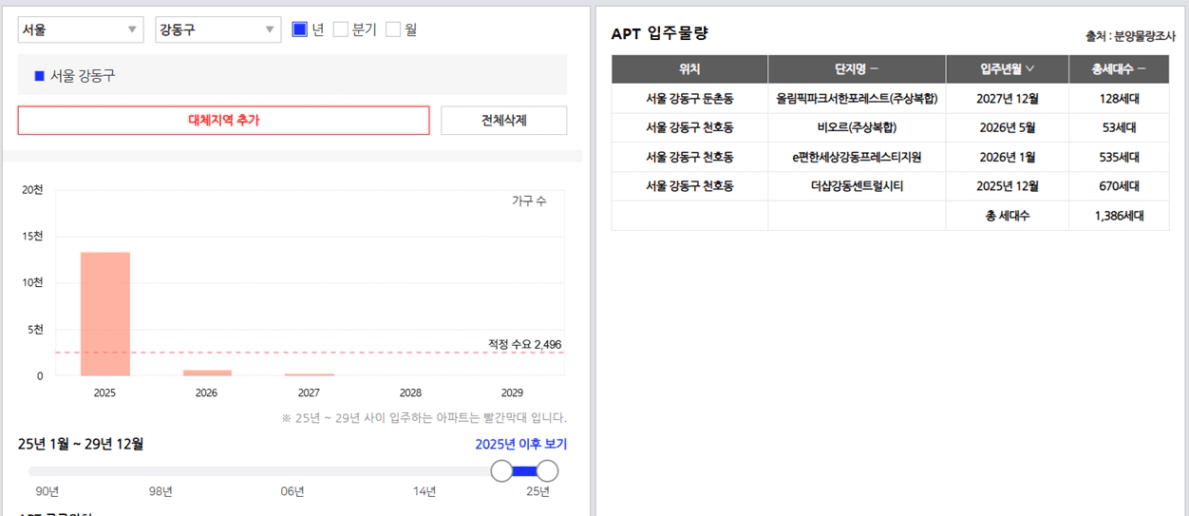Click the 2025년 12월 move-in date cell

click(1008, 186)
